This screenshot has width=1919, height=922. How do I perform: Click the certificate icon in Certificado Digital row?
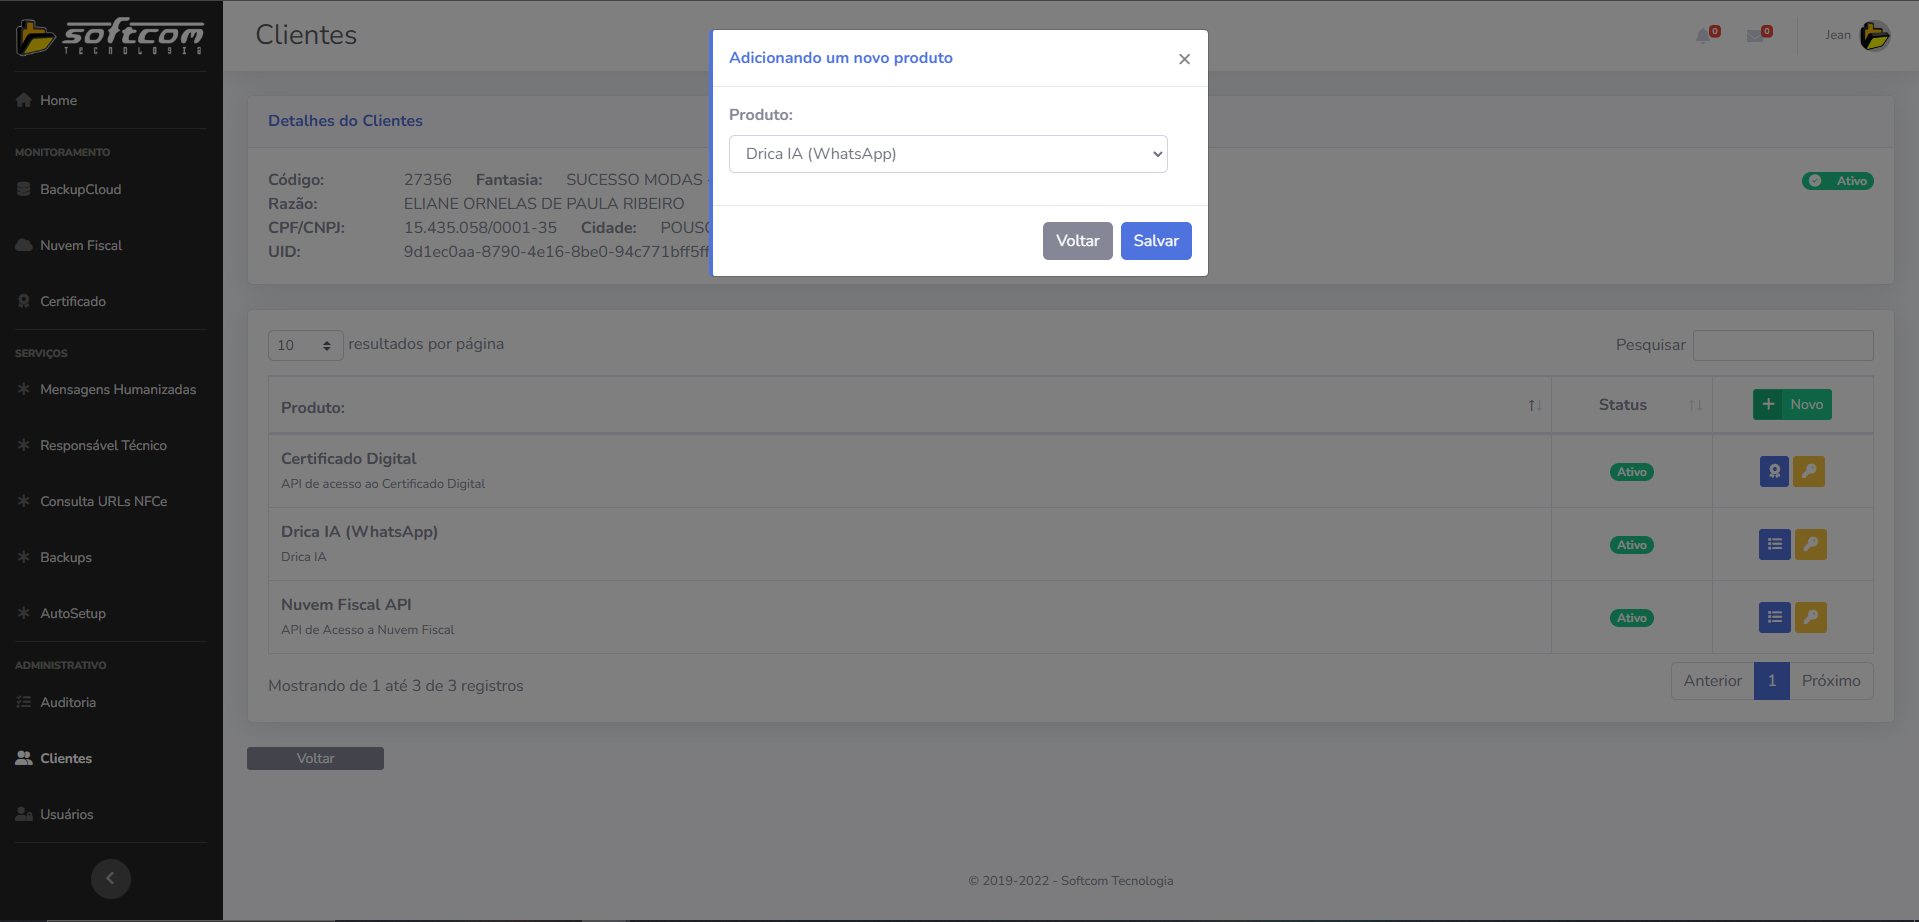[1774, 471]
